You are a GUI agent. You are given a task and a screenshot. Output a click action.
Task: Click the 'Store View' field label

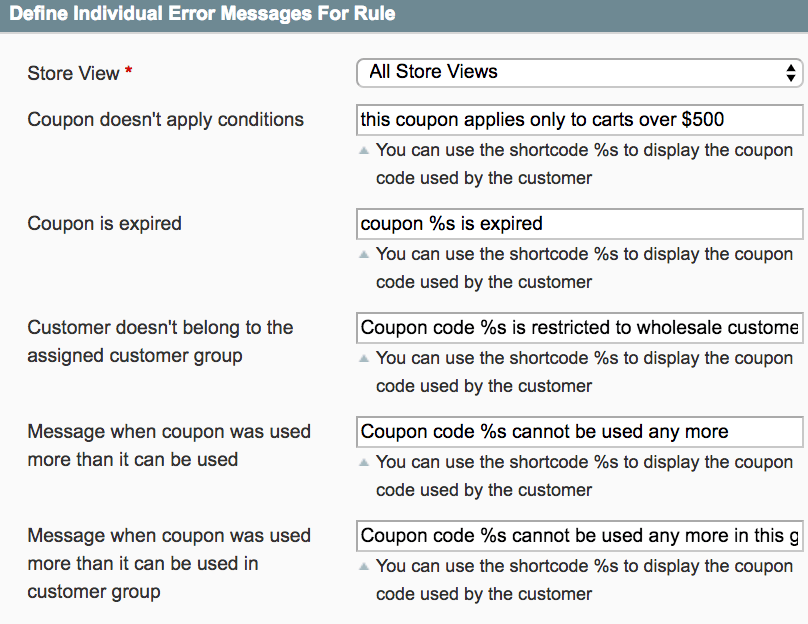[73, 73]
